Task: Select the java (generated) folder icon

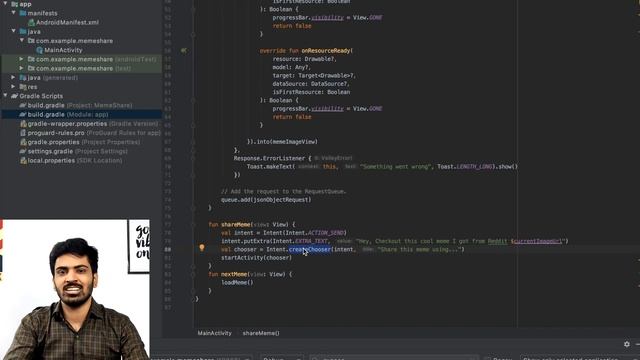Action: [x=23, y=78]
